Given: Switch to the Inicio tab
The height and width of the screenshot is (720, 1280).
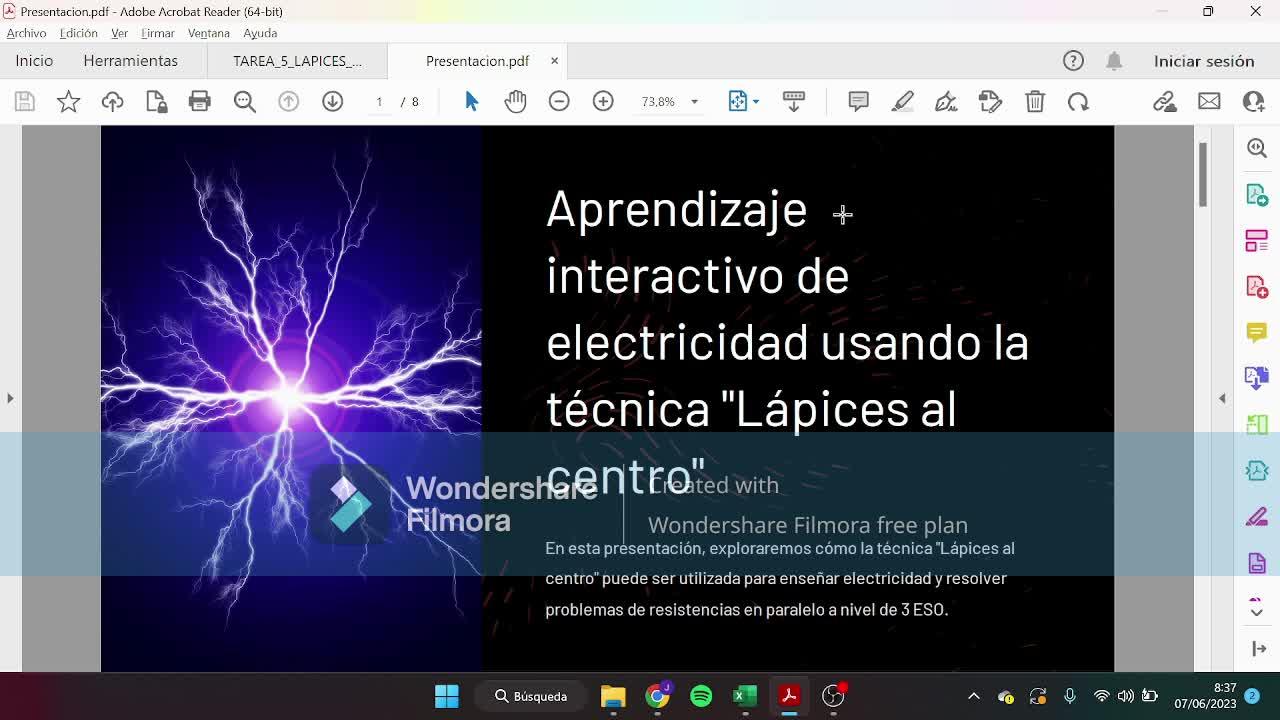Looking at the screenshot, I should [x=34, y=61].
